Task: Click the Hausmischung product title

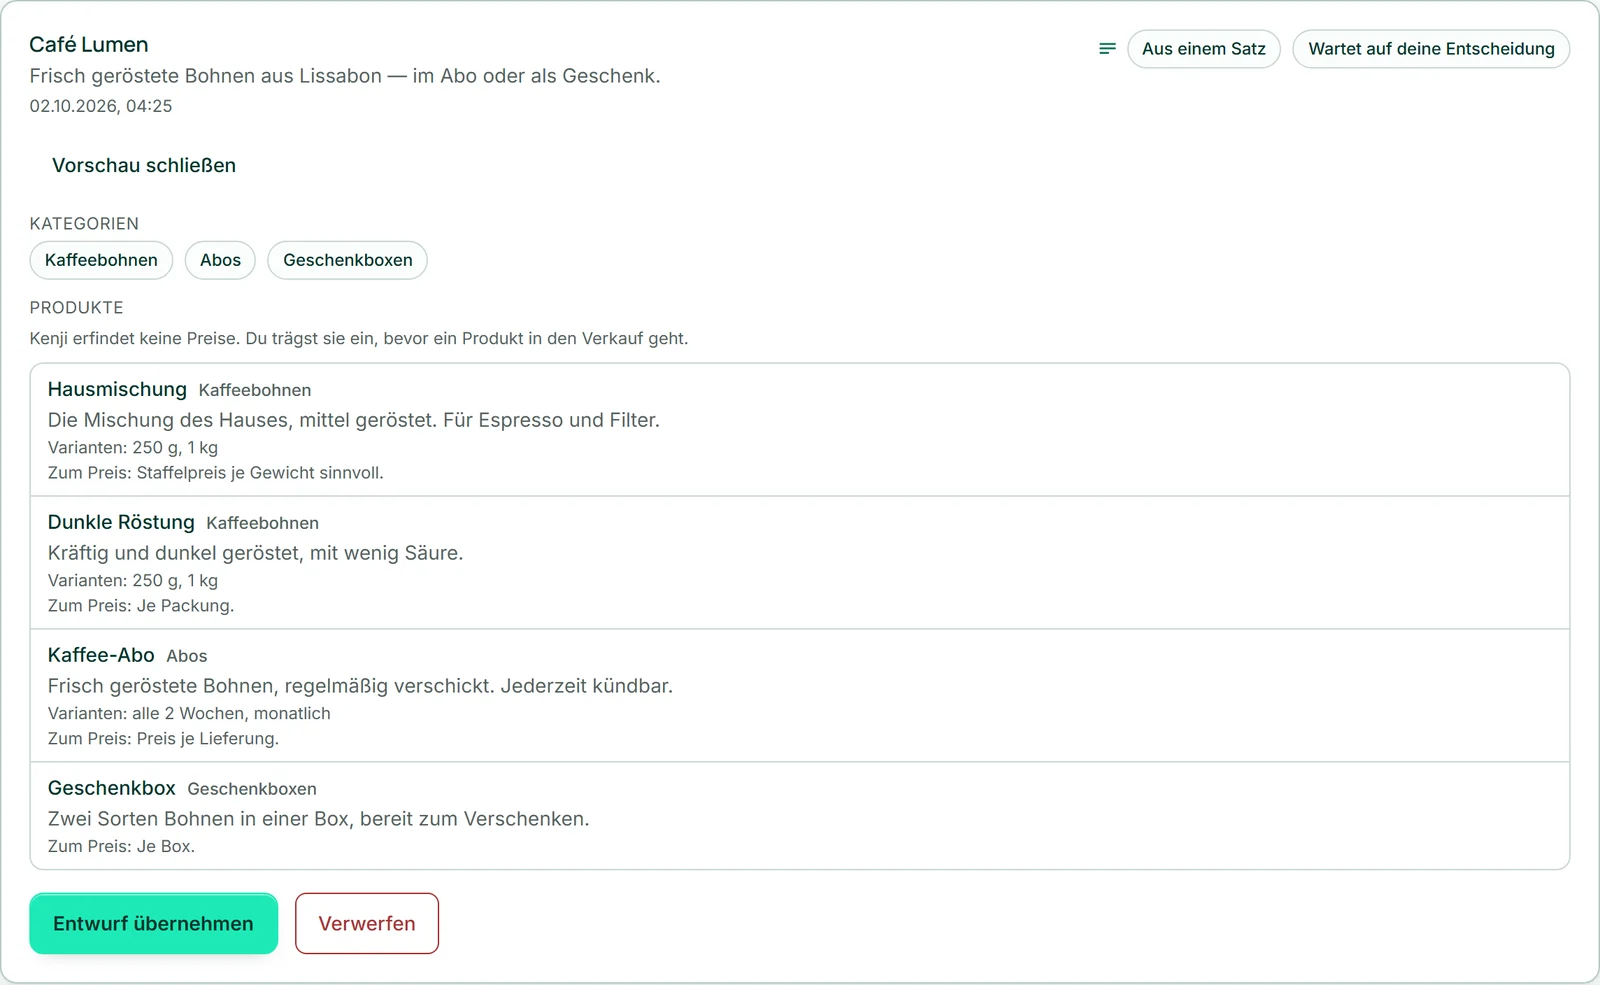Action: click(x=117, y=389)
